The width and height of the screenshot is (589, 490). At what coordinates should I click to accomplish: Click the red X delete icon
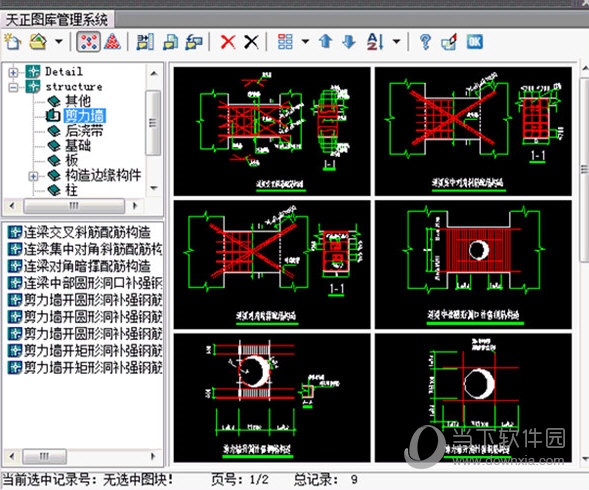[228, 42]
